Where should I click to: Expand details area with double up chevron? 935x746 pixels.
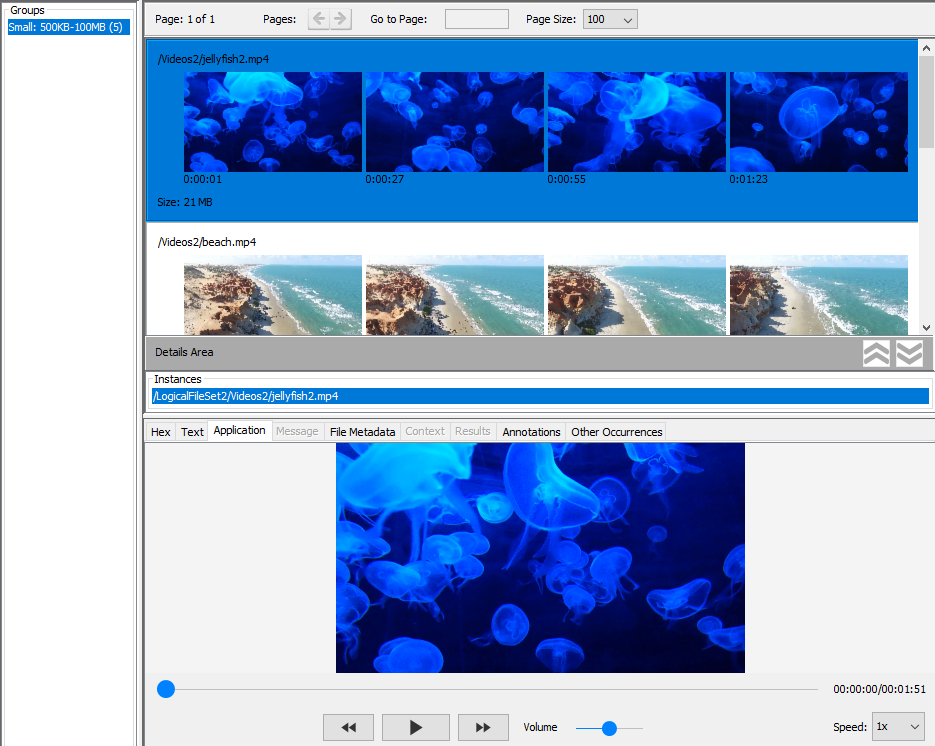876,353
